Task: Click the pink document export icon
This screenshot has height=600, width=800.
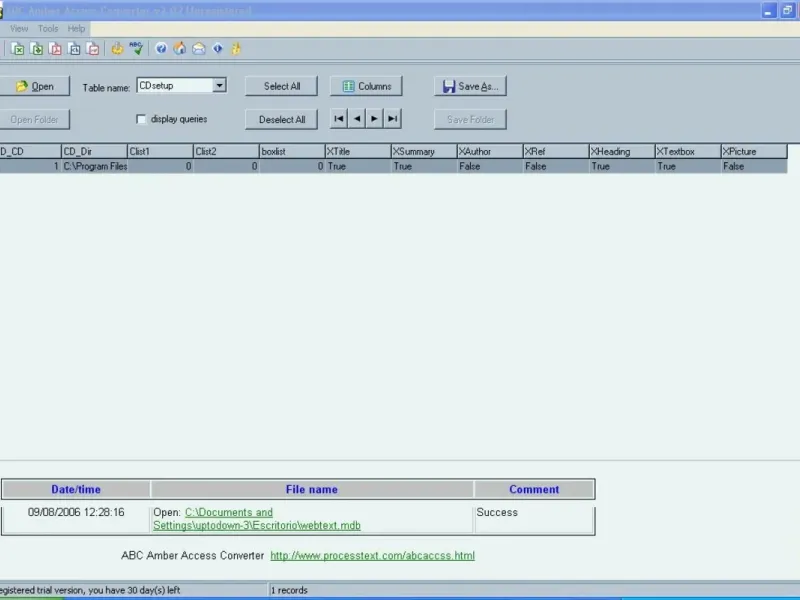Action: coord(93,49)
